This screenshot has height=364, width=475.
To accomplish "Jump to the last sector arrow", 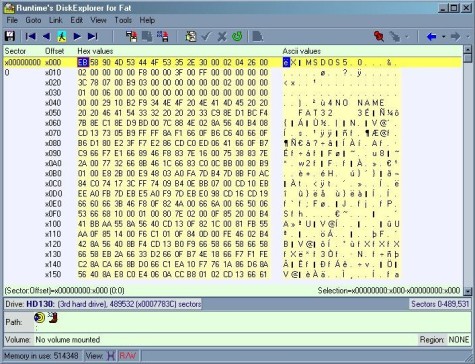I will tap(92, 36).
